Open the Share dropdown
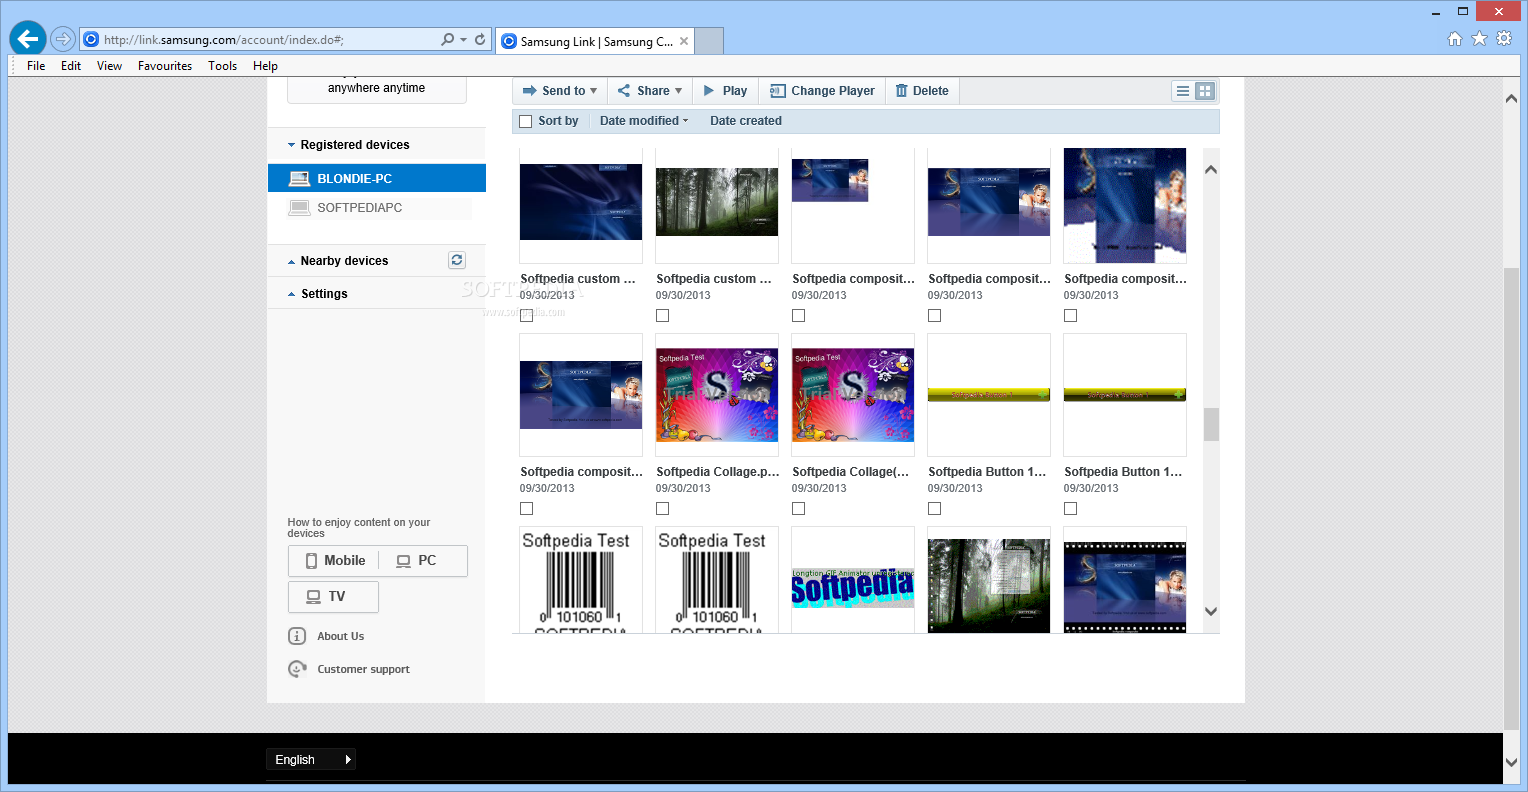This screenshot has height=792, width=1528. [649, 91]
